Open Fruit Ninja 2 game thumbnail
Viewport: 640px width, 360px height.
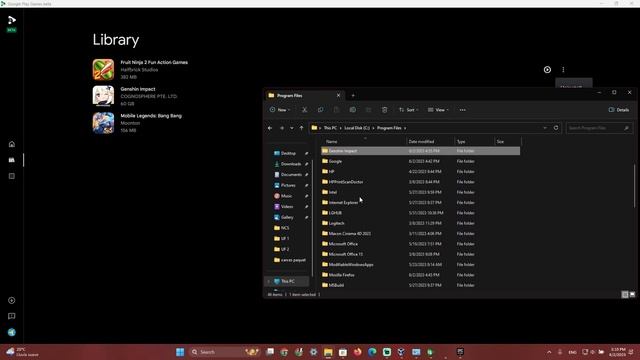pos(103,69)
